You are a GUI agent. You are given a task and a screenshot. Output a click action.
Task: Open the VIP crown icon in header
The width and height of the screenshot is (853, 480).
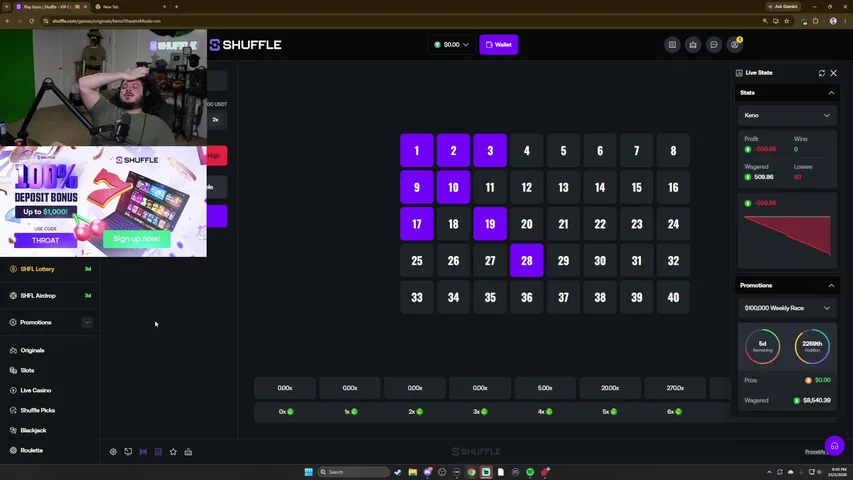pos(693,45)
